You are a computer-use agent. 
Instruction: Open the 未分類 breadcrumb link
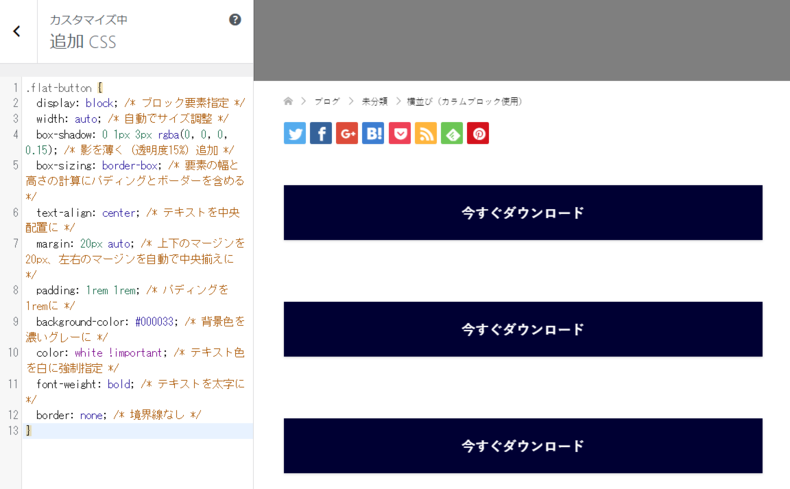[x=375, y=101]
